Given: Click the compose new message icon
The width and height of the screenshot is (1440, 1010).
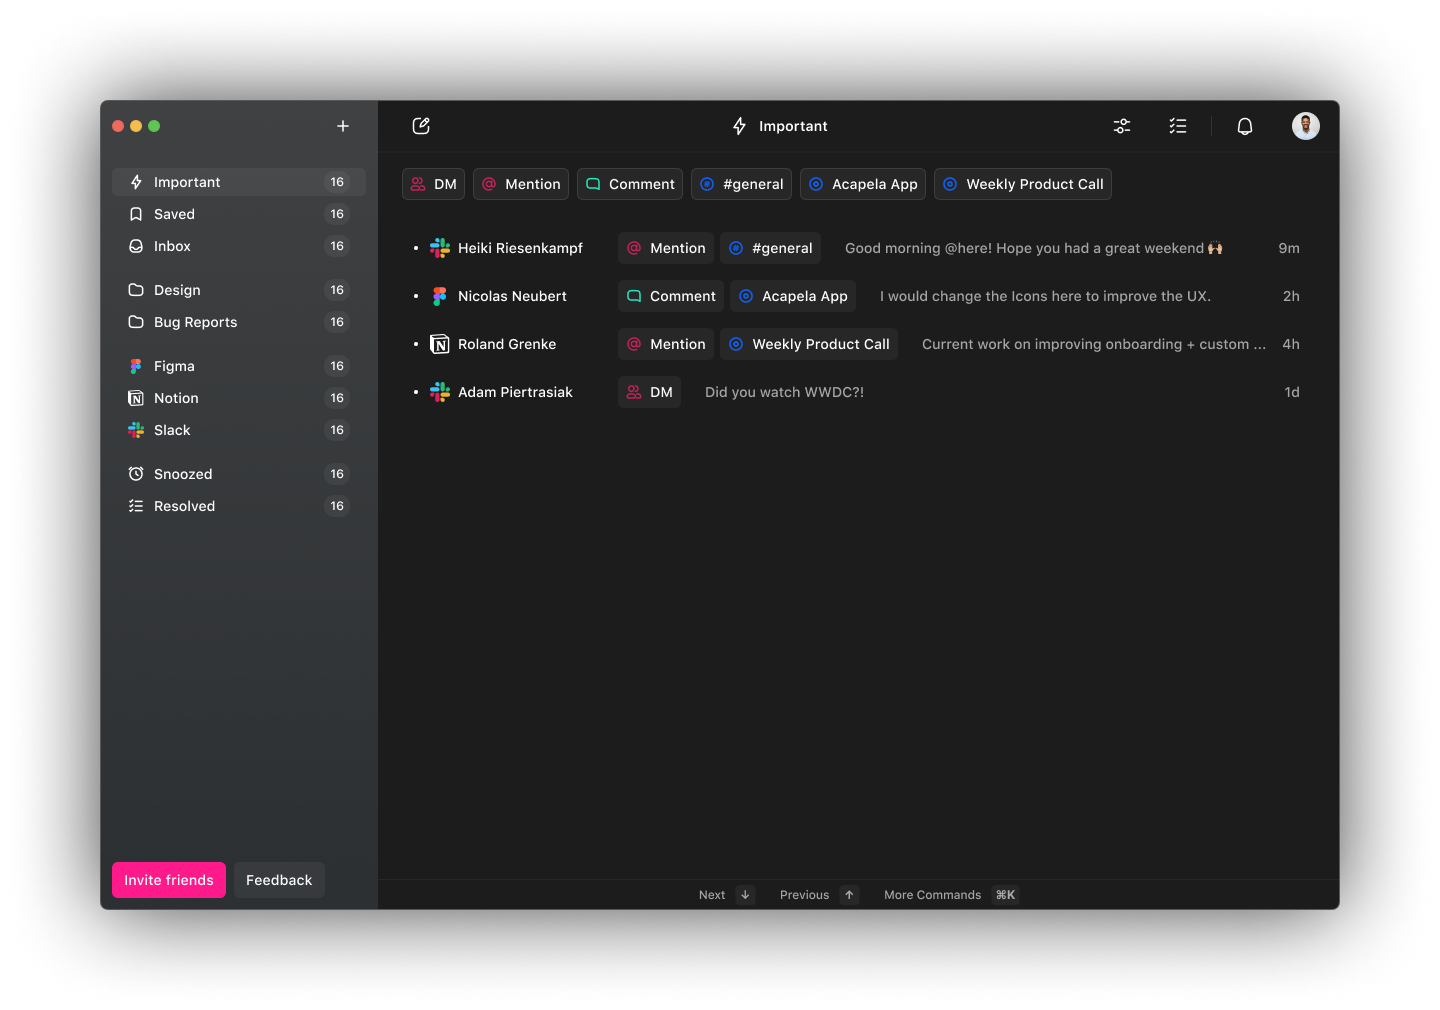Looking at the screenshot, I should (421, 126).
